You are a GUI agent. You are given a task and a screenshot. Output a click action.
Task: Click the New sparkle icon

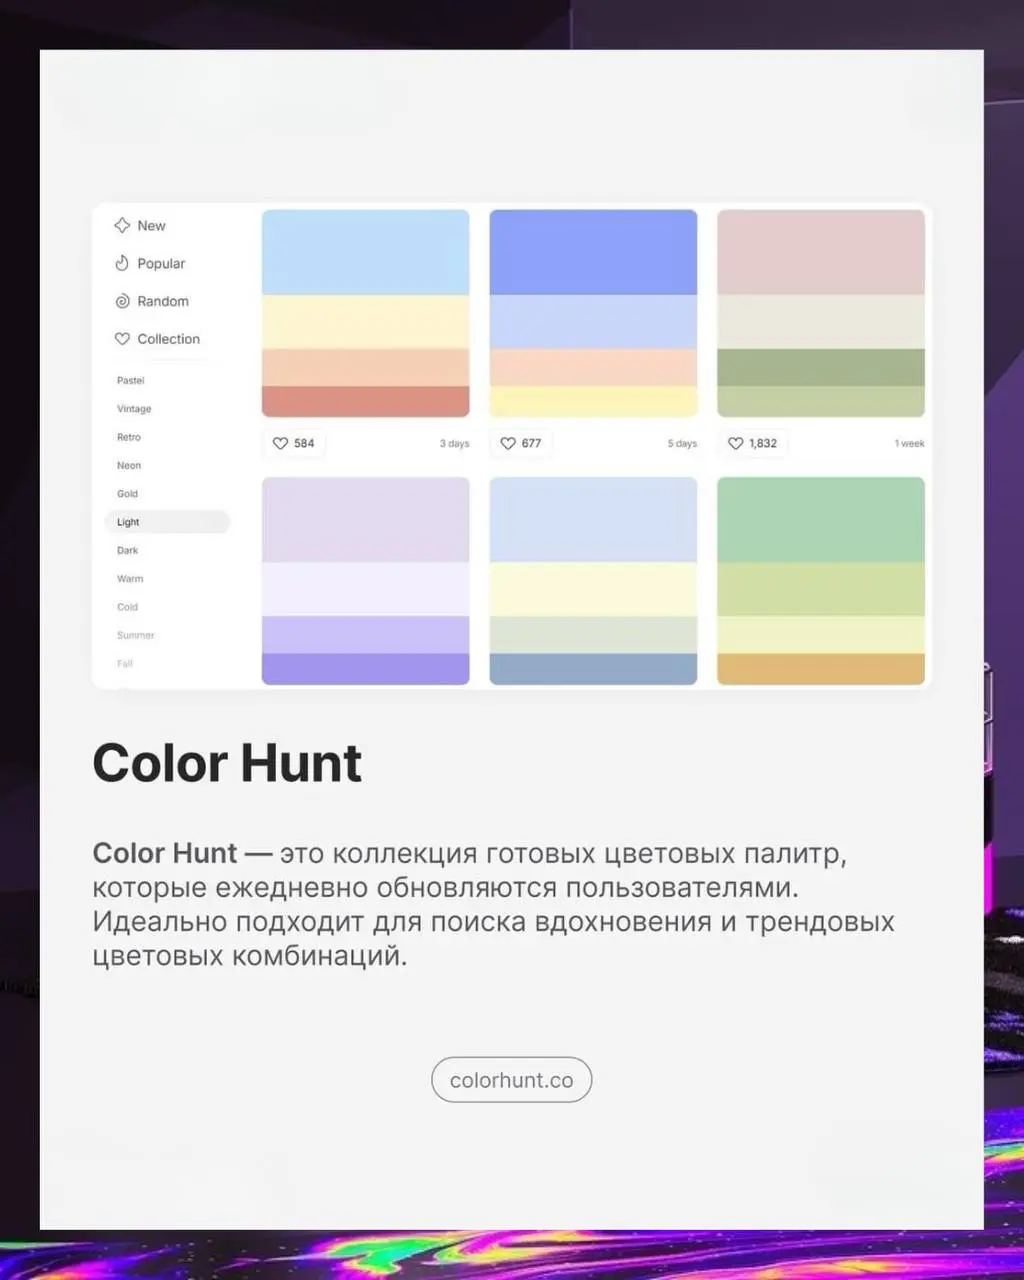click(x=122, y=225)
